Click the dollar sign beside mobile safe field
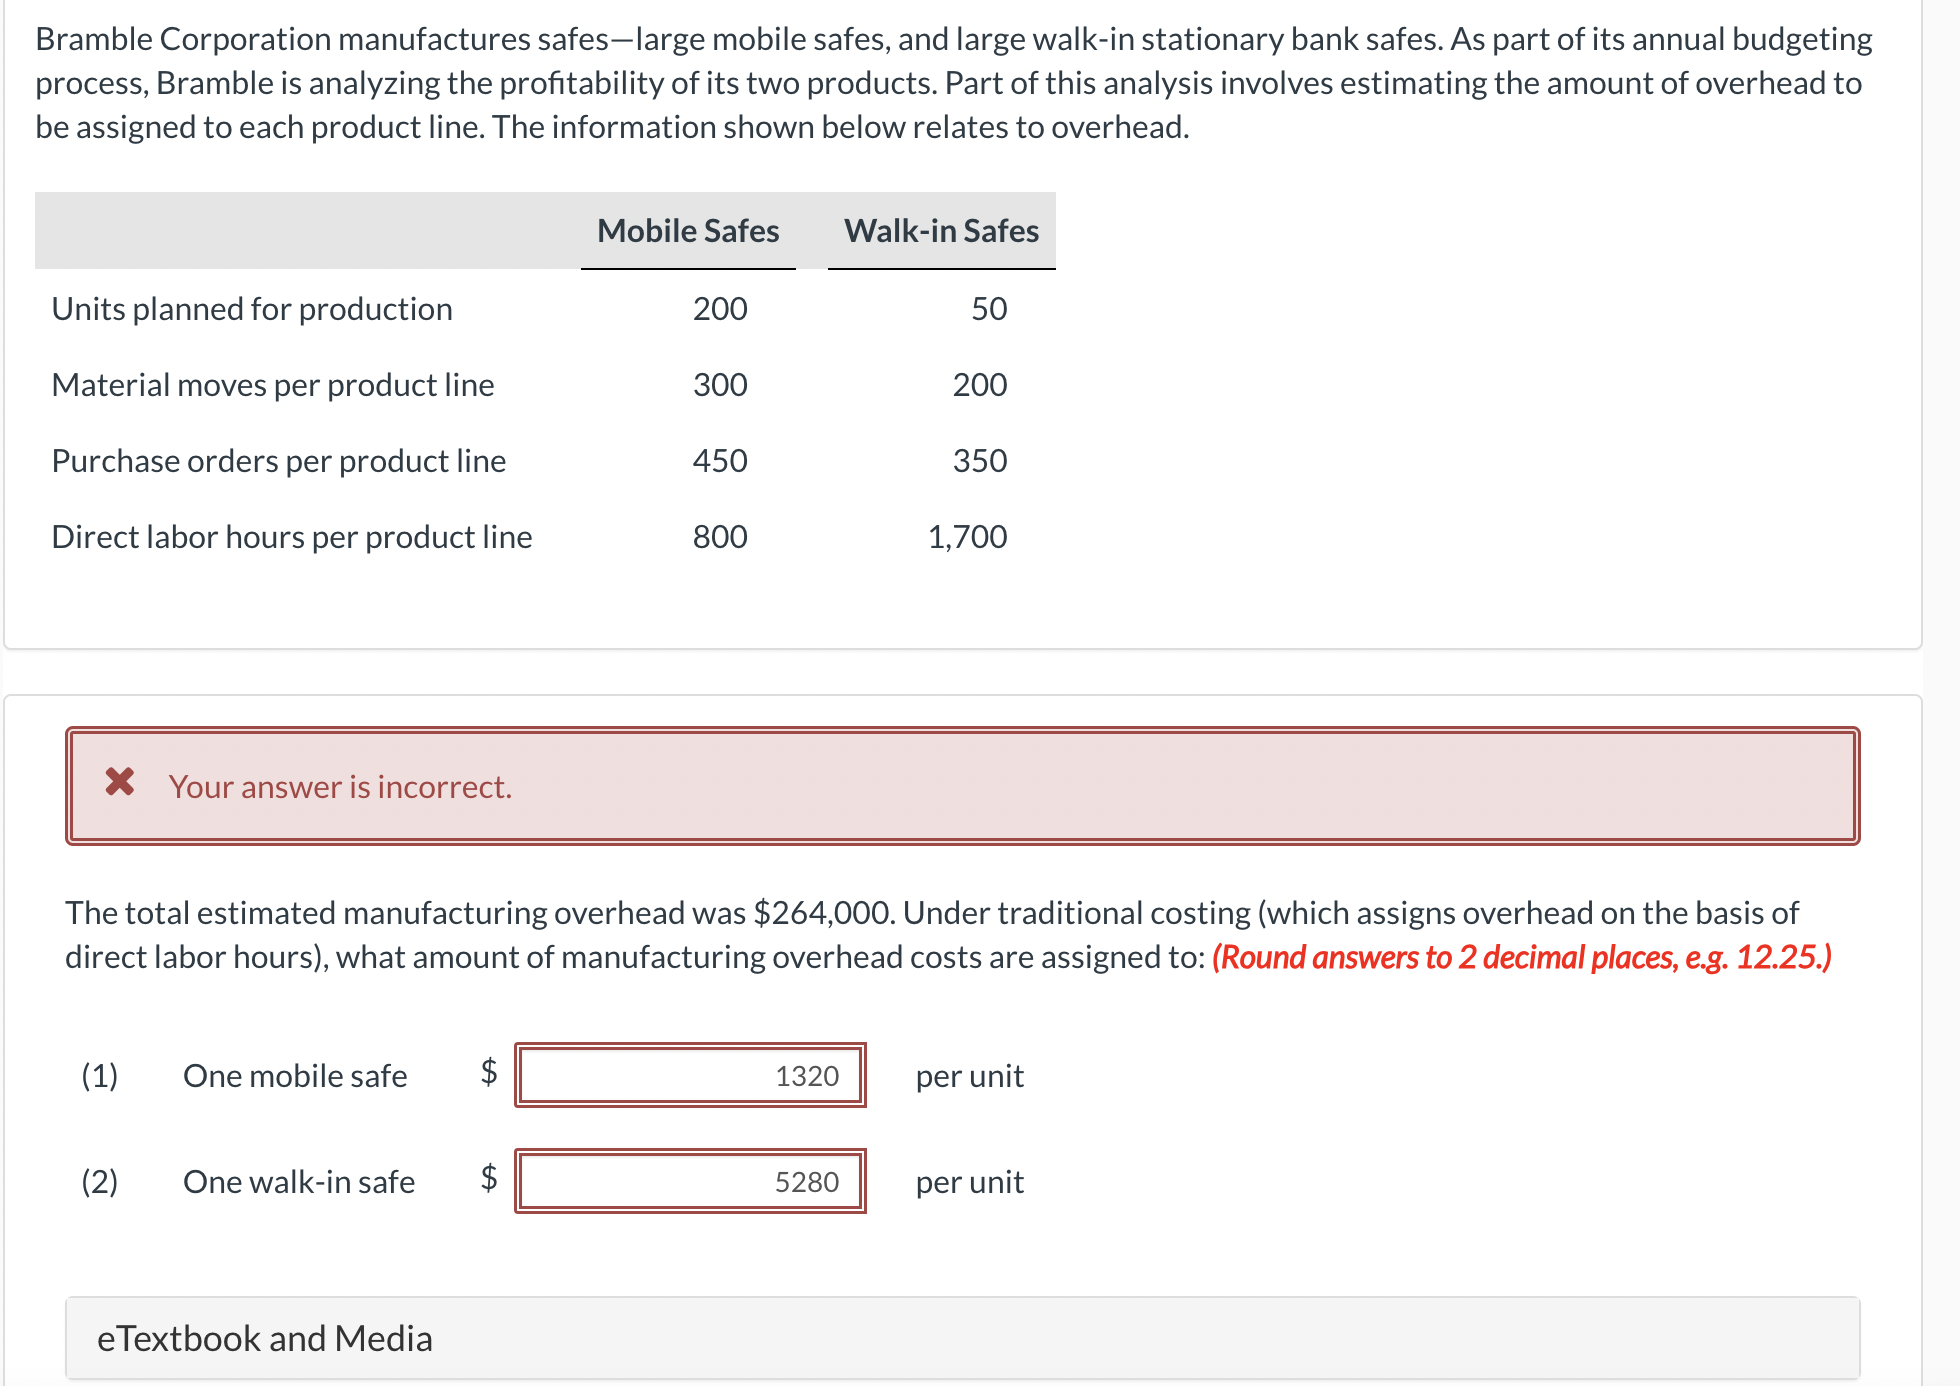The height and width of the screenshot is (1386, 1960). click(489, 1072)
